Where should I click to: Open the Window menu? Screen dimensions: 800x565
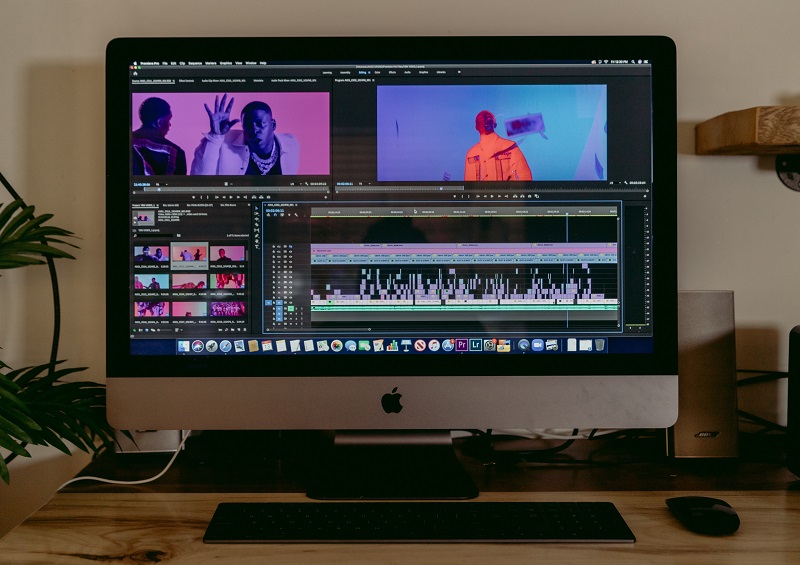tap(251, 63)
